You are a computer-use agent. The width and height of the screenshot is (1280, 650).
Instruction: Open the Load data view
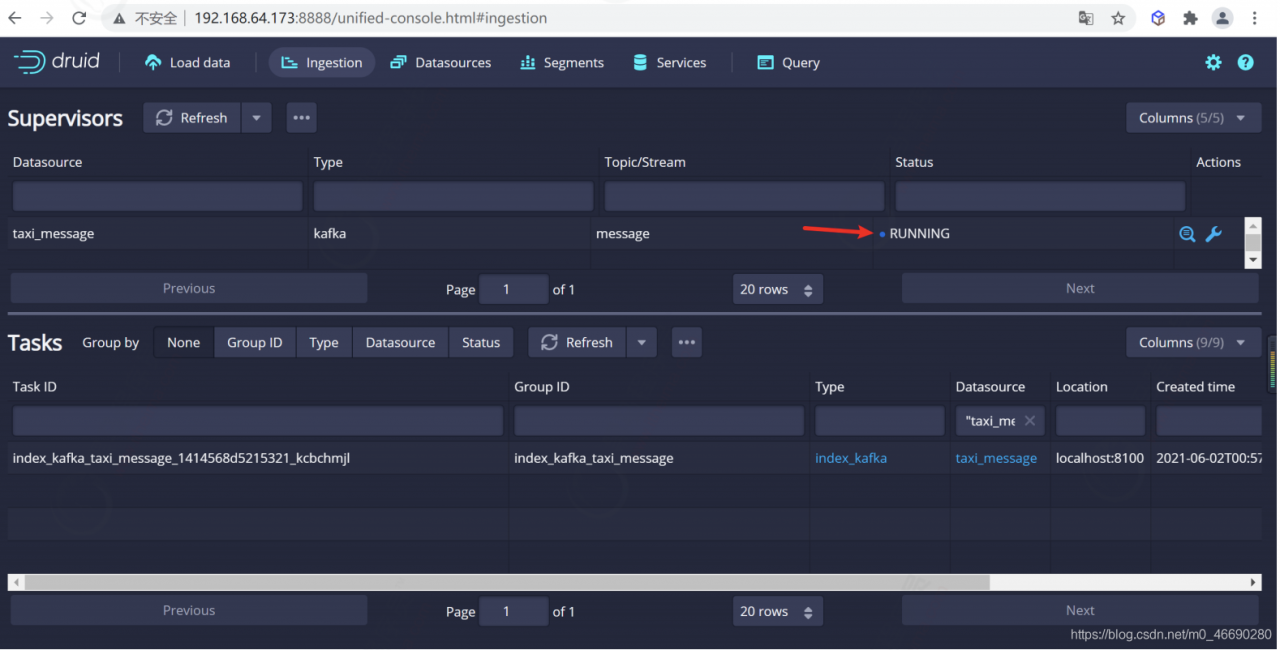187,62
